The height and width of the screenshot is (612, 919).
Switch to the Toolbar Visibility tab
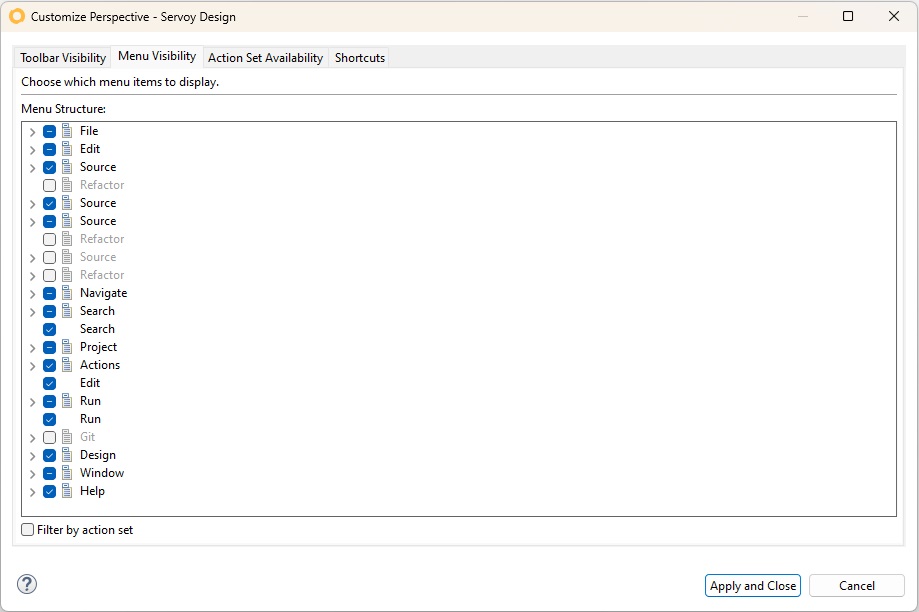(x=63, y=58)
